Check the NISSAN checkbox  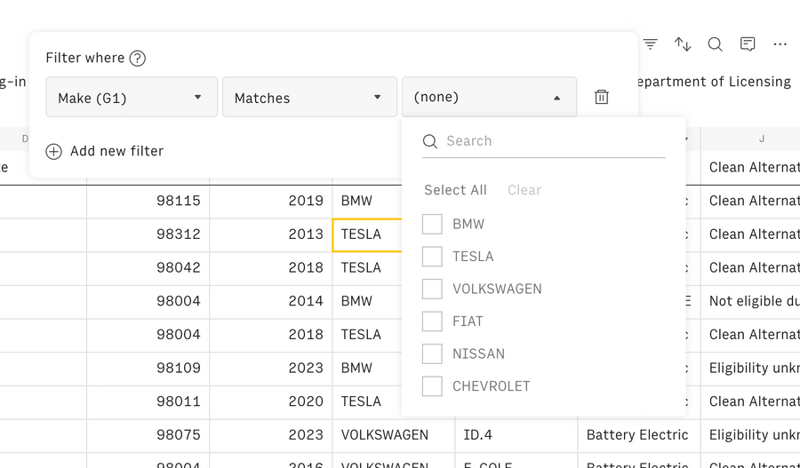pyautogui.click(x=432, y=354)
